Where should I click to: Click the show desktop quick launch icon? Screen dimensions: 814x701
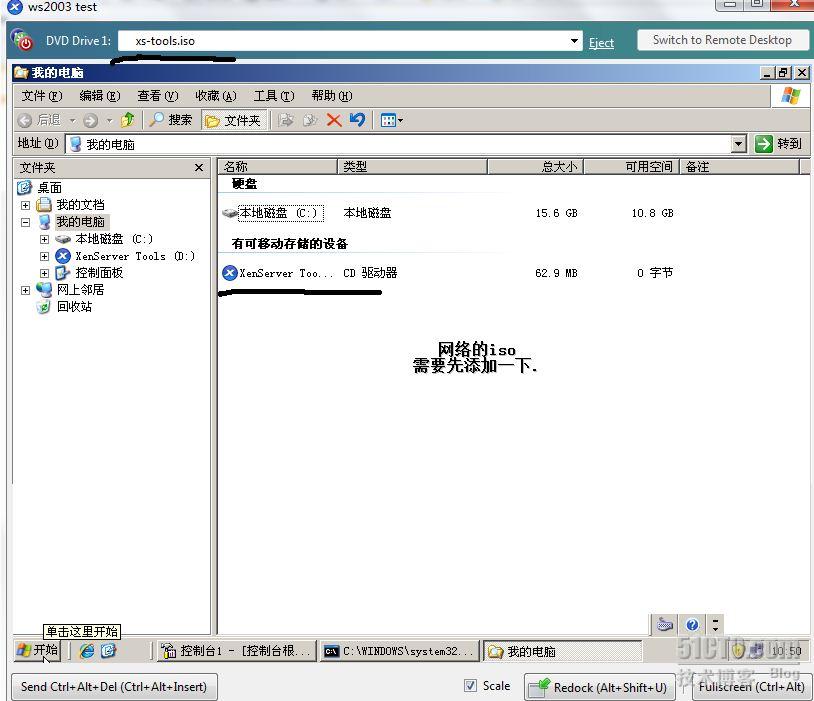pyautogui.click(x=108, y=651)
